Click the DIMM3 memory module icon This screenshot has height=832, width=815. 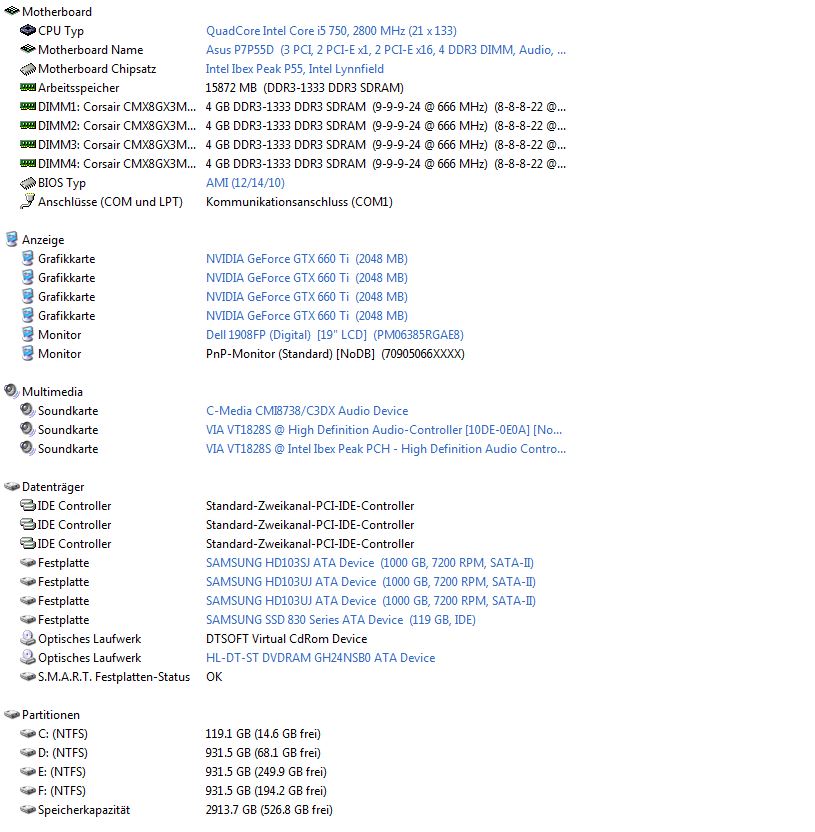tap(28, 144)
